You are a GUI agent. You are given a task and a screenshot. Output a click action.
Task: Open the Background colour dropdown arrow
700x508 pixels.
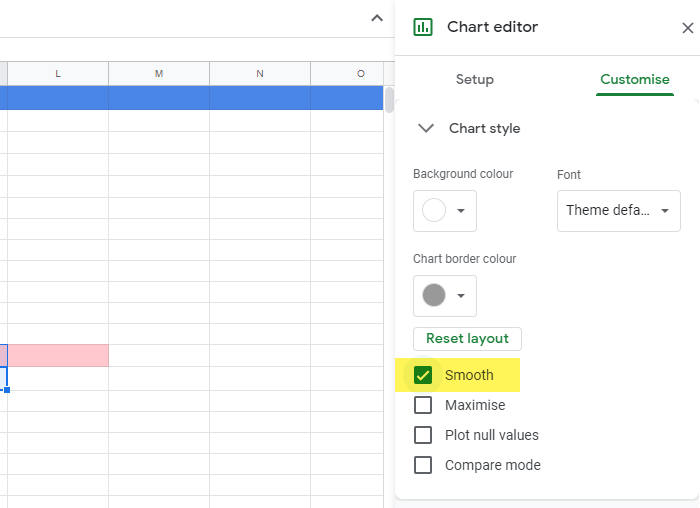click(461, 211)
